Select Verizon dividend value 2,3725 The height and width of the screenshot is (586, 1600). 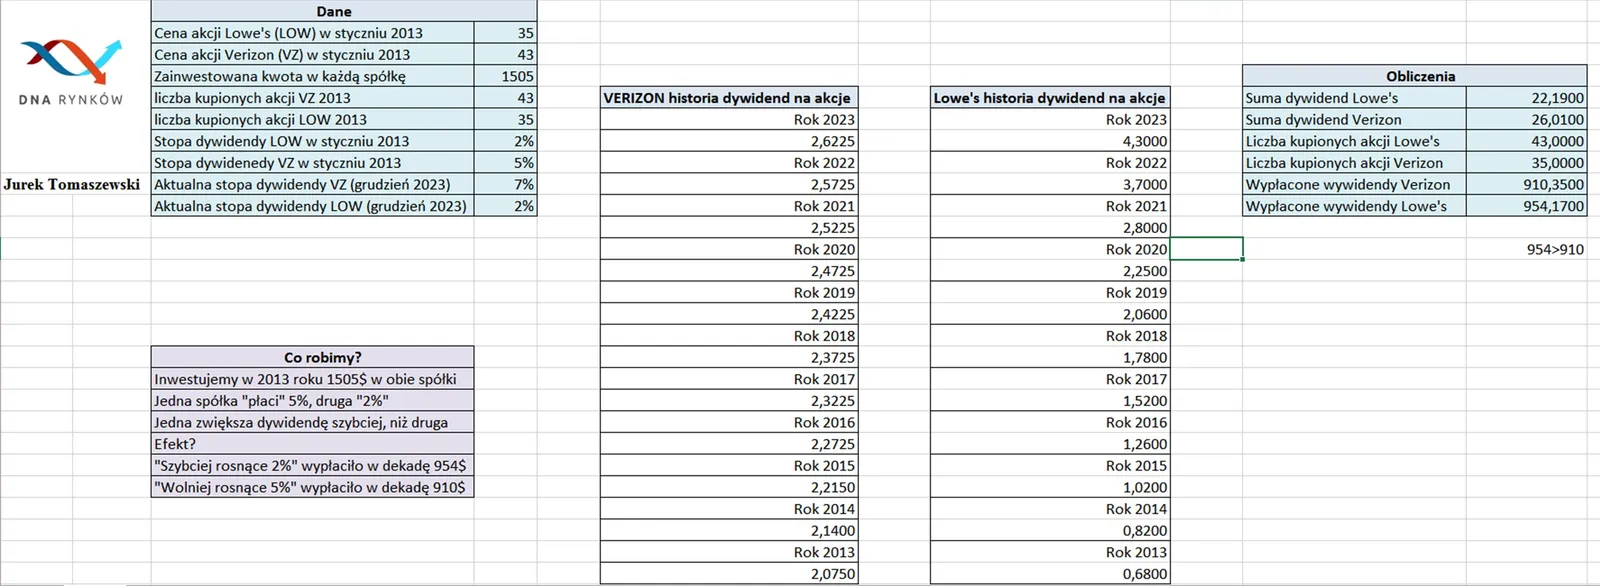pyautogui.click(x=729, y=358)
